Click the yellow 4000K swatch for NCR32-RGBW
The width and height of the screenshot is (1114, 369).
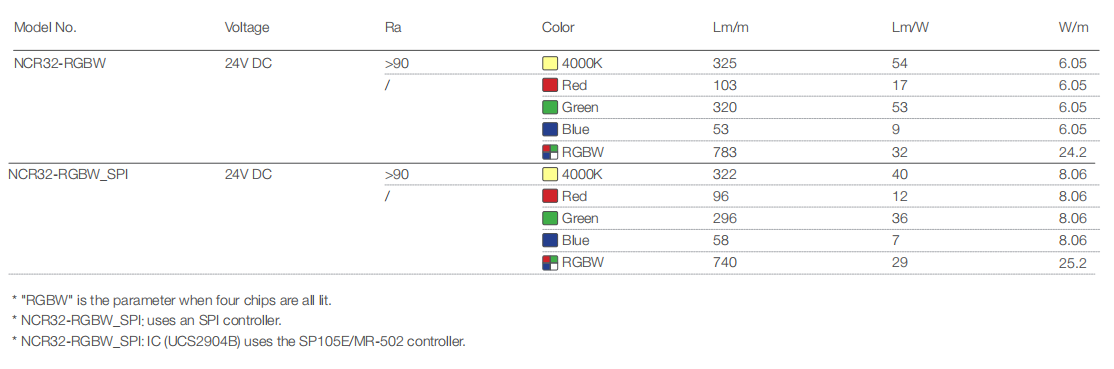click(x=550, y=63)
